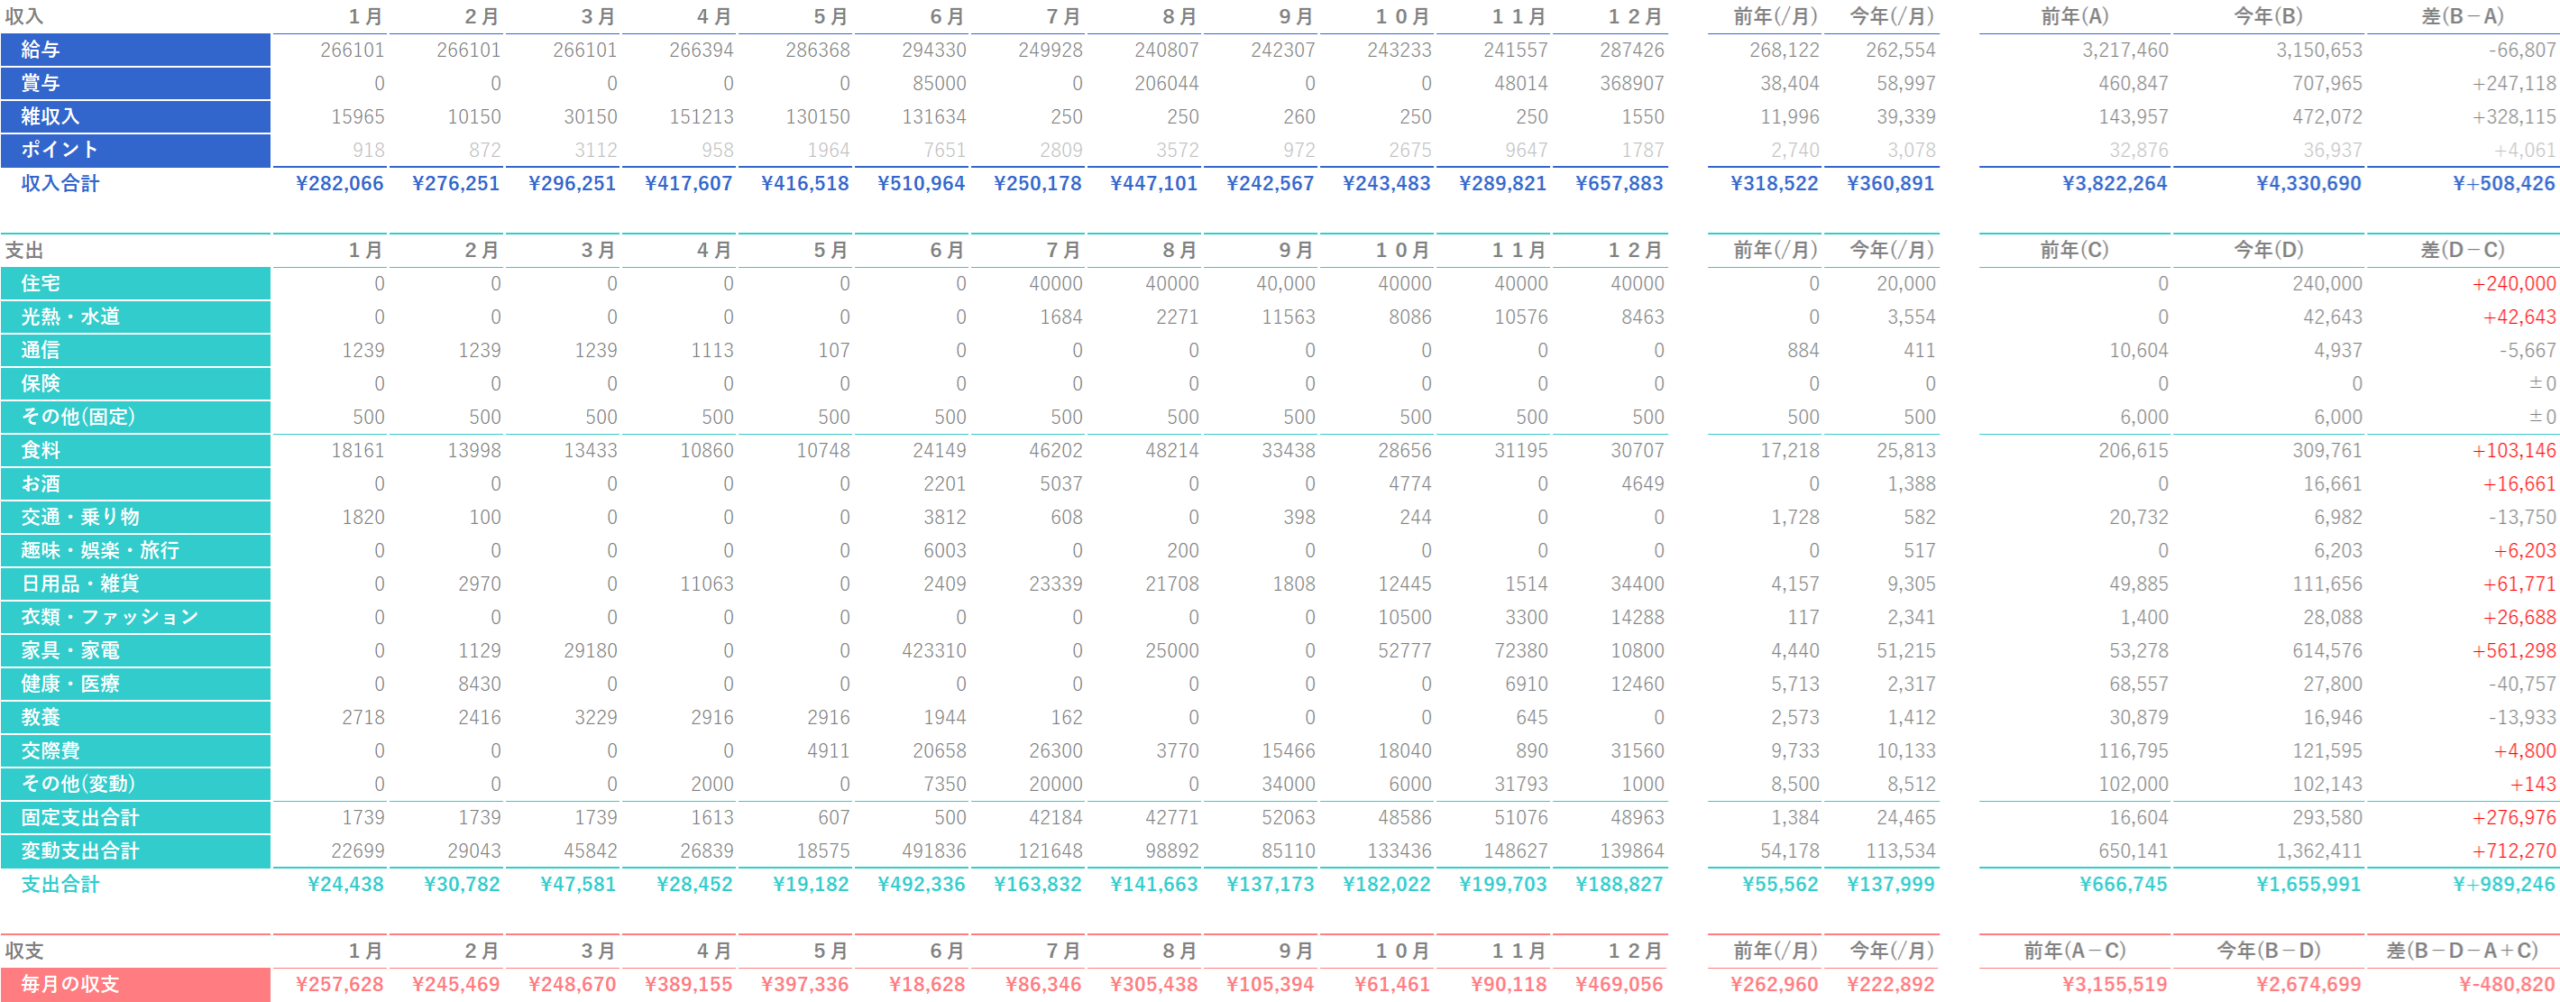Click the 毎月の収支 pink row label
2560x1002 pixels.
[135, 985]
